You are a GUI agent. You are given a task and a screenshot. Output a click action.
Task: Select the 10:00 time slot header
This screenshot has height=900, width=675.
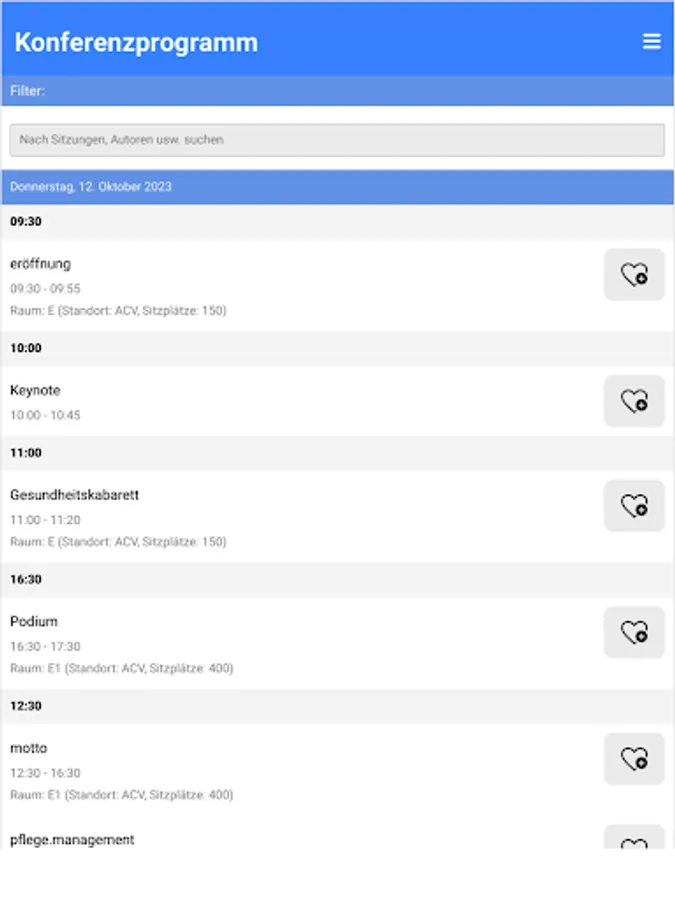click(26, 348)
